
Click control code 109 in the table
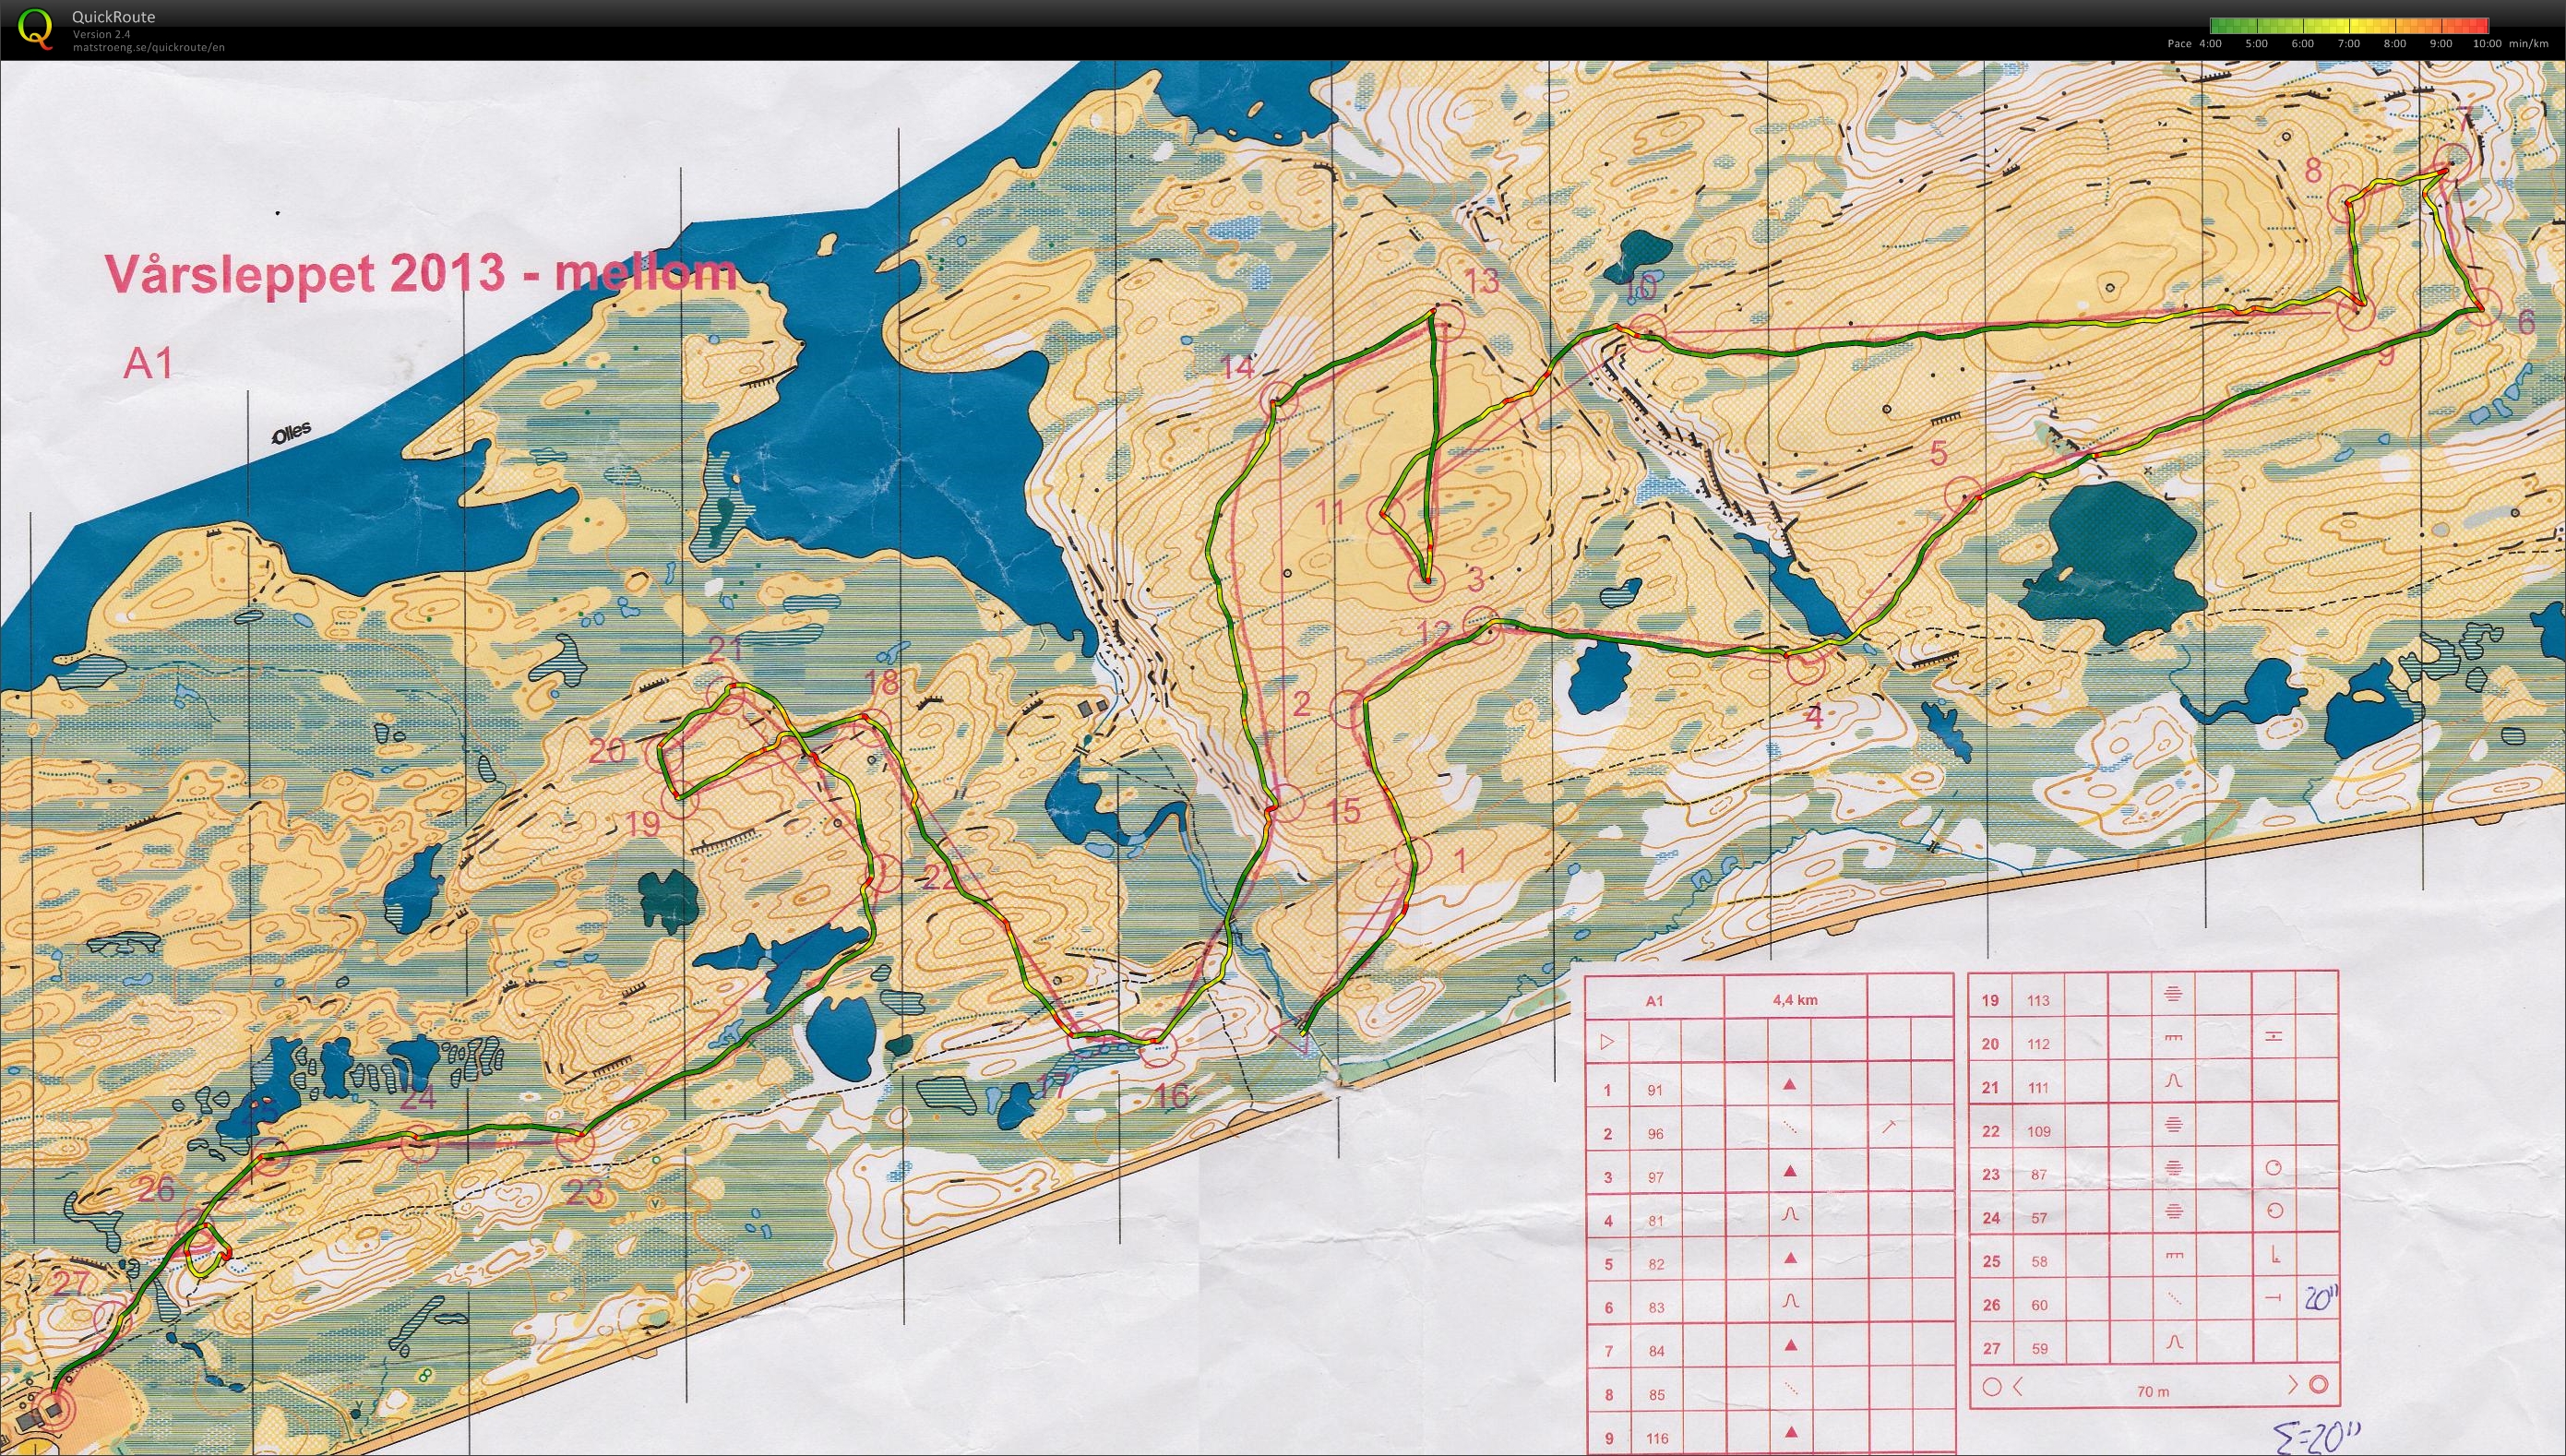click(x=2038, y=1132)
